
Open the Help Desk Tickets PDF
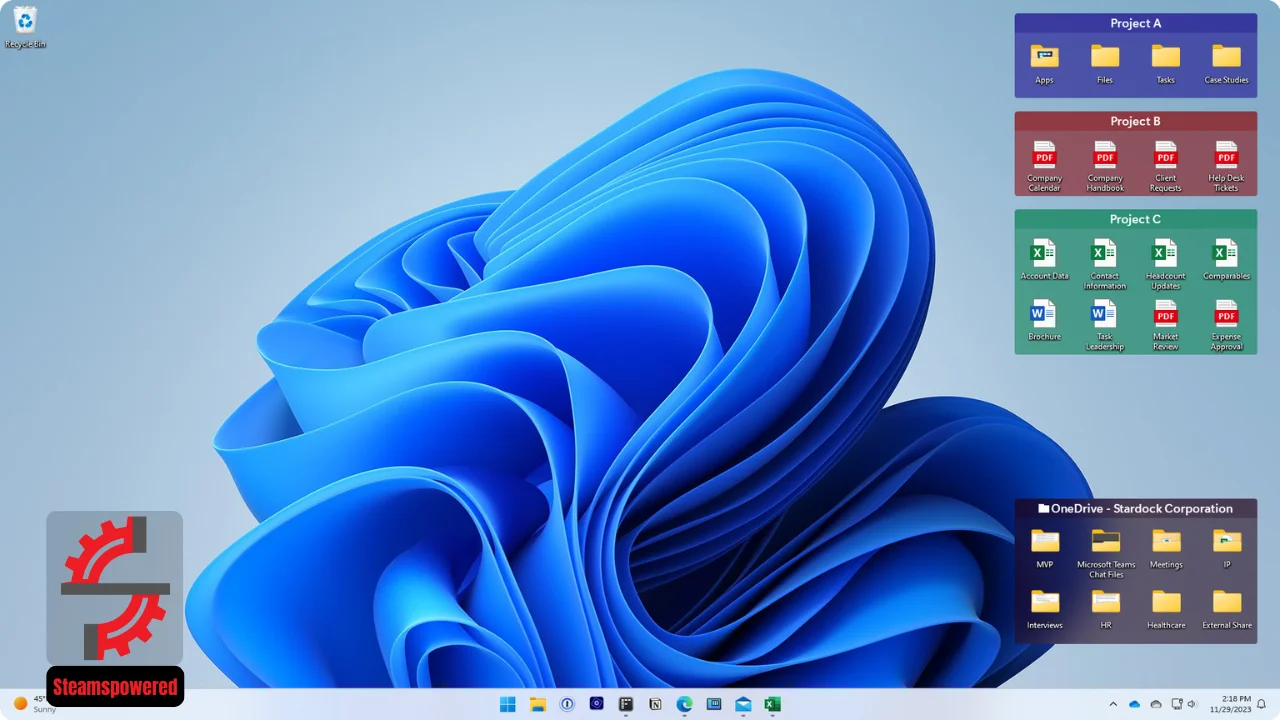pos(1226,166)
